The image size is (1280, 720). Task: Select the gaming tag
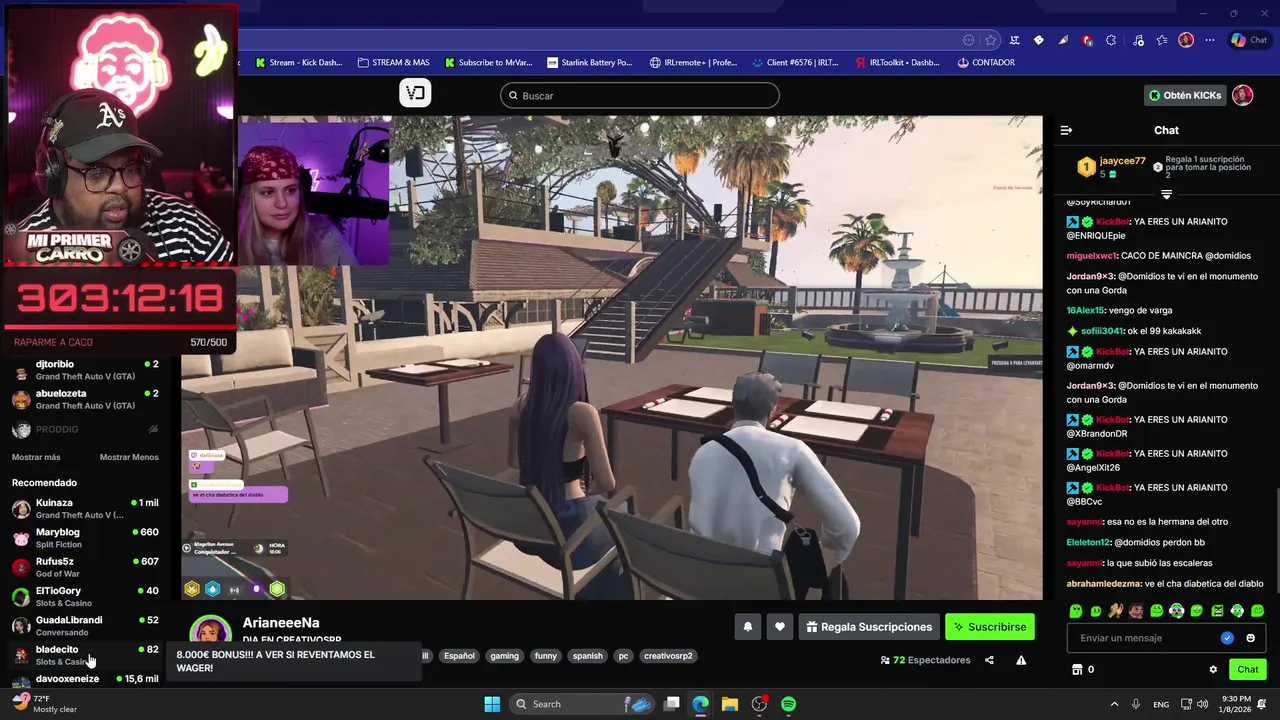coord(504,656)
